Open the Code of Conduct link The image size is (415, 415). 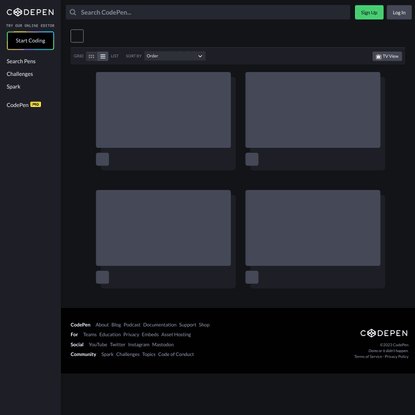pyautogui.click(x=176, y=354)
